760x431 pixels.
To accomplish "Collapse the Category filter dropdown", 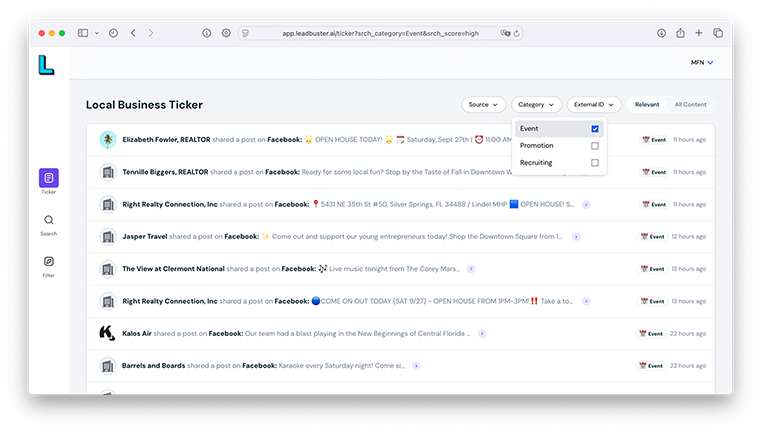I will 536,105.
